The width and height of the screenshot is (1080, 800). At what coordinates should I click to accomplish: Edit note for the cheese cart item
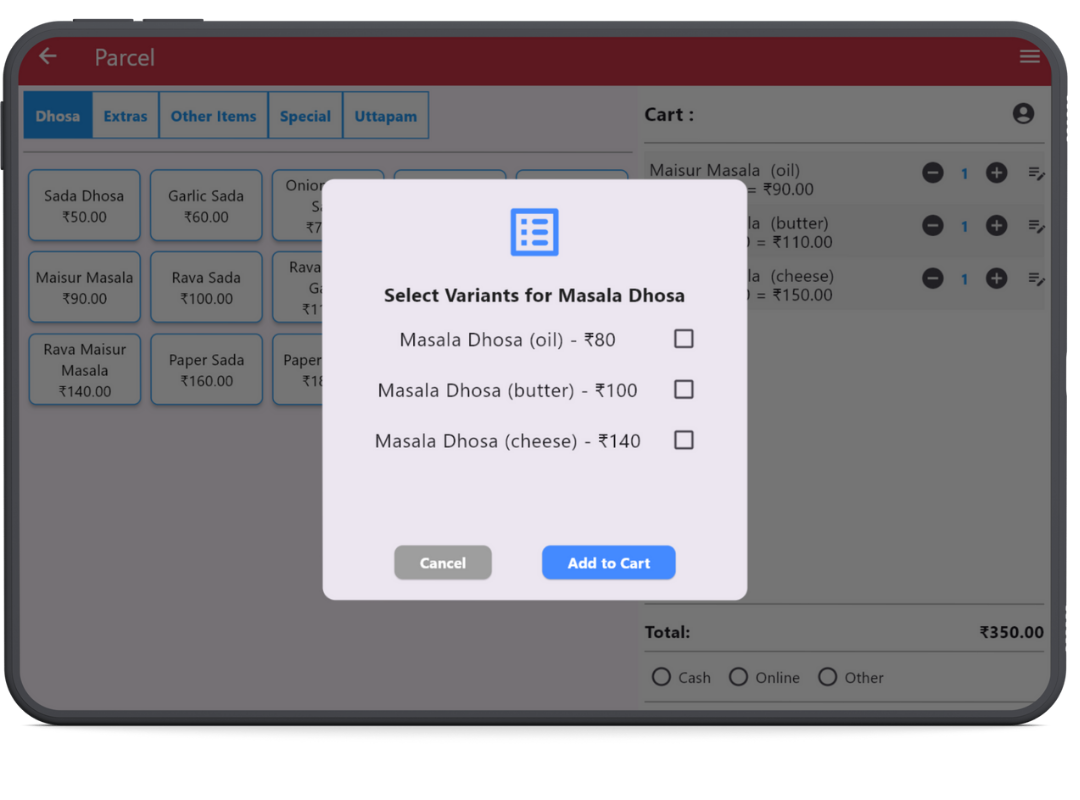(1036, 279)
